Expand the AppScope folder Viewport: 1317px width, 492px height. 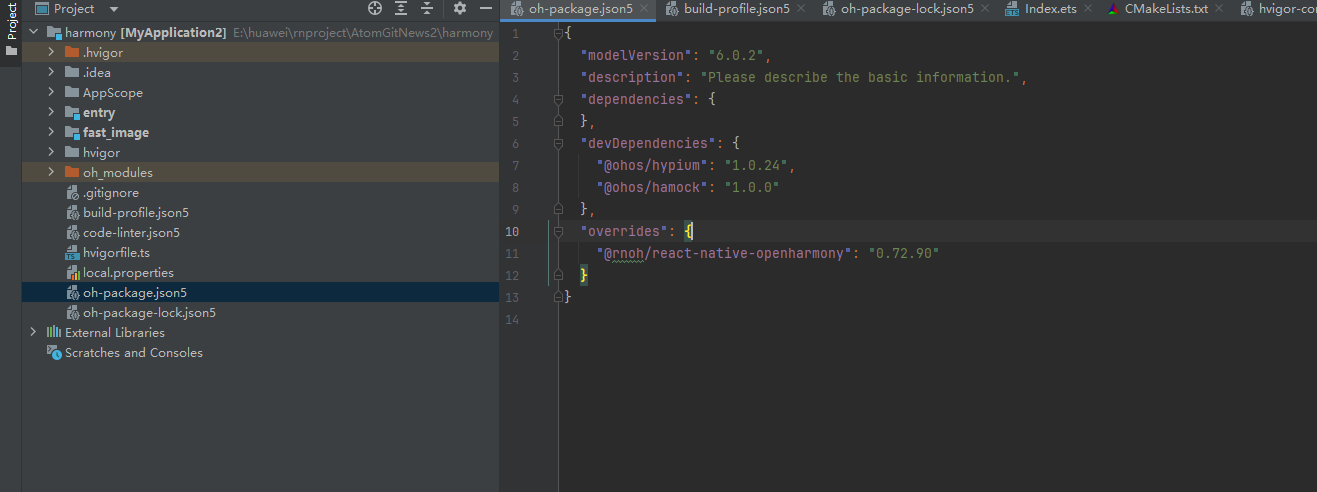pyautogui.click(x=51, y=93)
